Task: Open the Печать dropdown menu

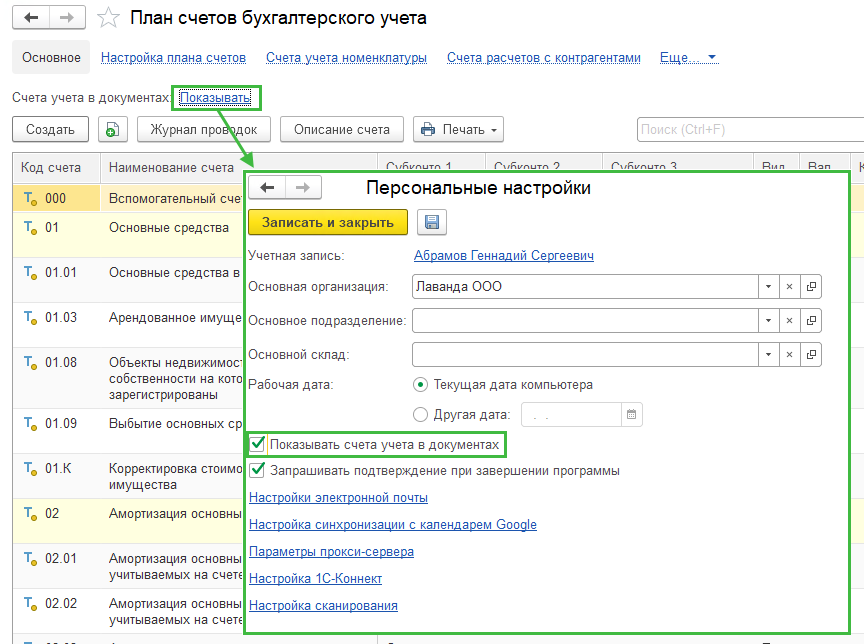Action: (x=458, y=129)
